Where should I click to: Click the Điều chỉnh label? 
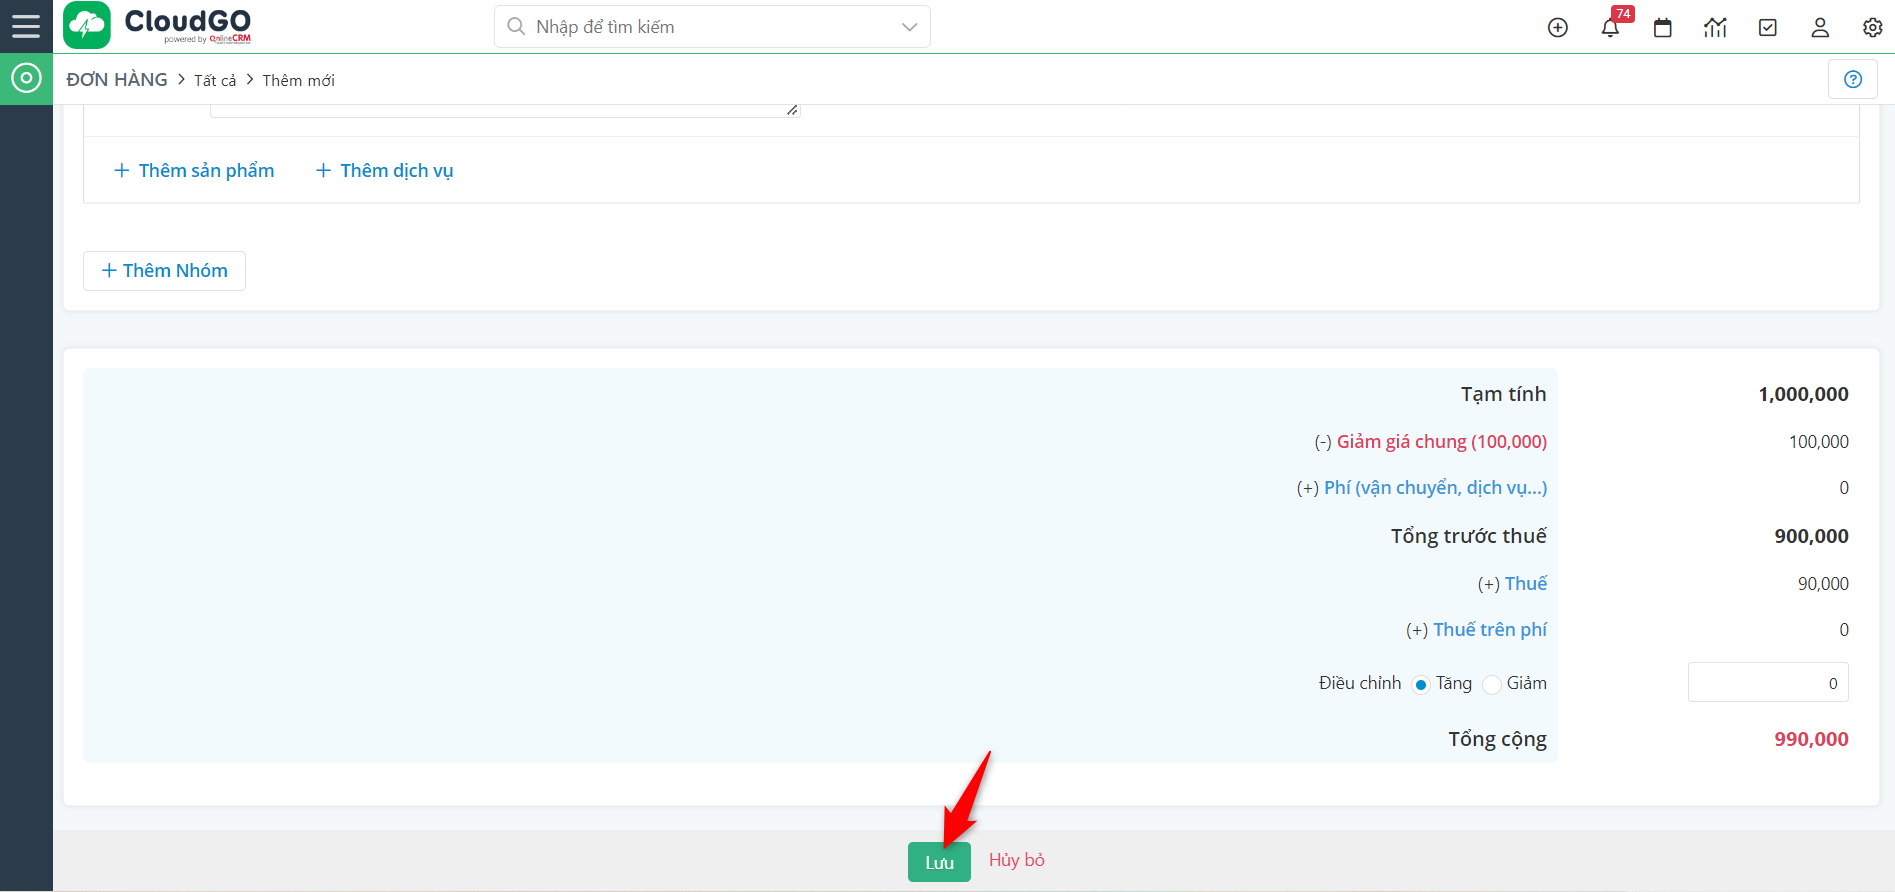(x=1360, y=683)
